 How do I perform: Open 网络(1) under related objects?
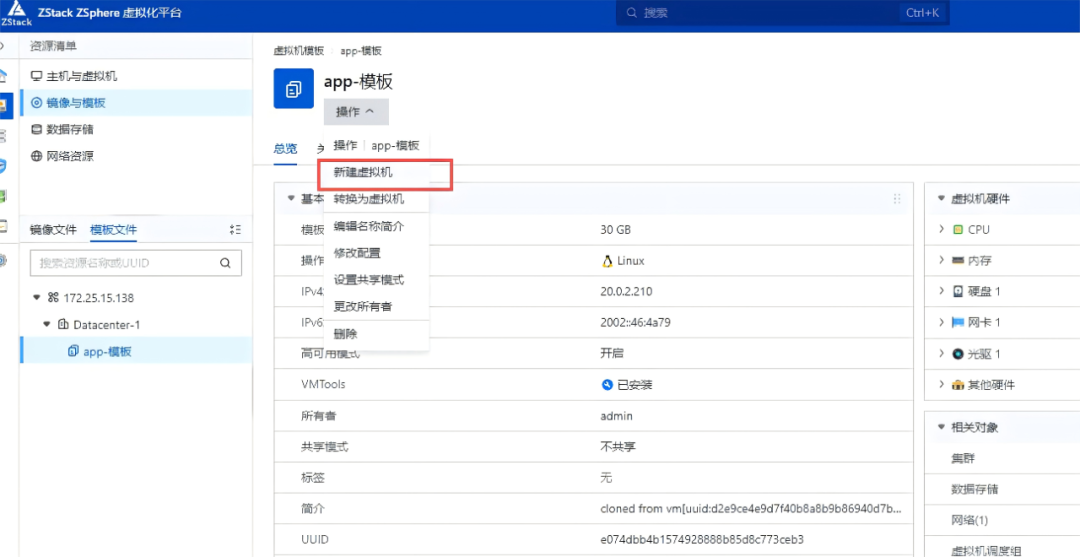971,521
